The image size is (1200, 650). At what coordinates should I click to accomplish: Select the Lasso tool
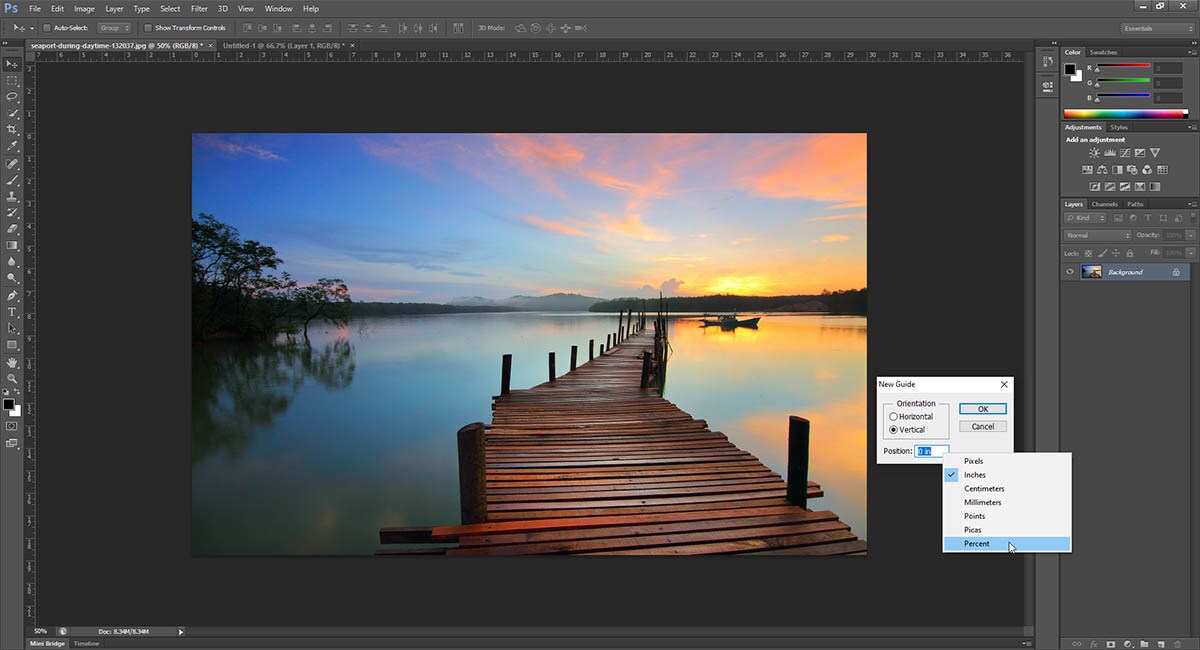[x=12, y=96]
